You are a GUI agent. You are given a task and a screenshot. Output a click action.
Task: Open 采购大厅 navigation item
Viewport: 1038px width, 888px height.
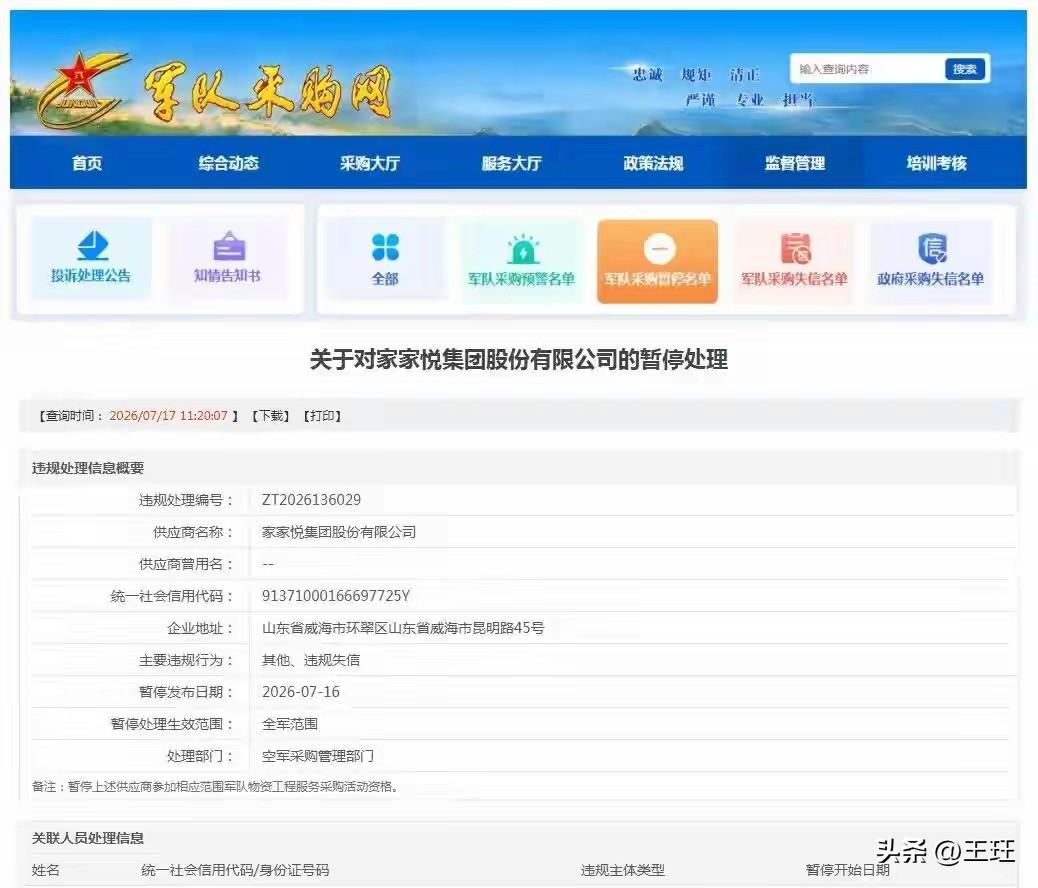(x=370, y=163)
